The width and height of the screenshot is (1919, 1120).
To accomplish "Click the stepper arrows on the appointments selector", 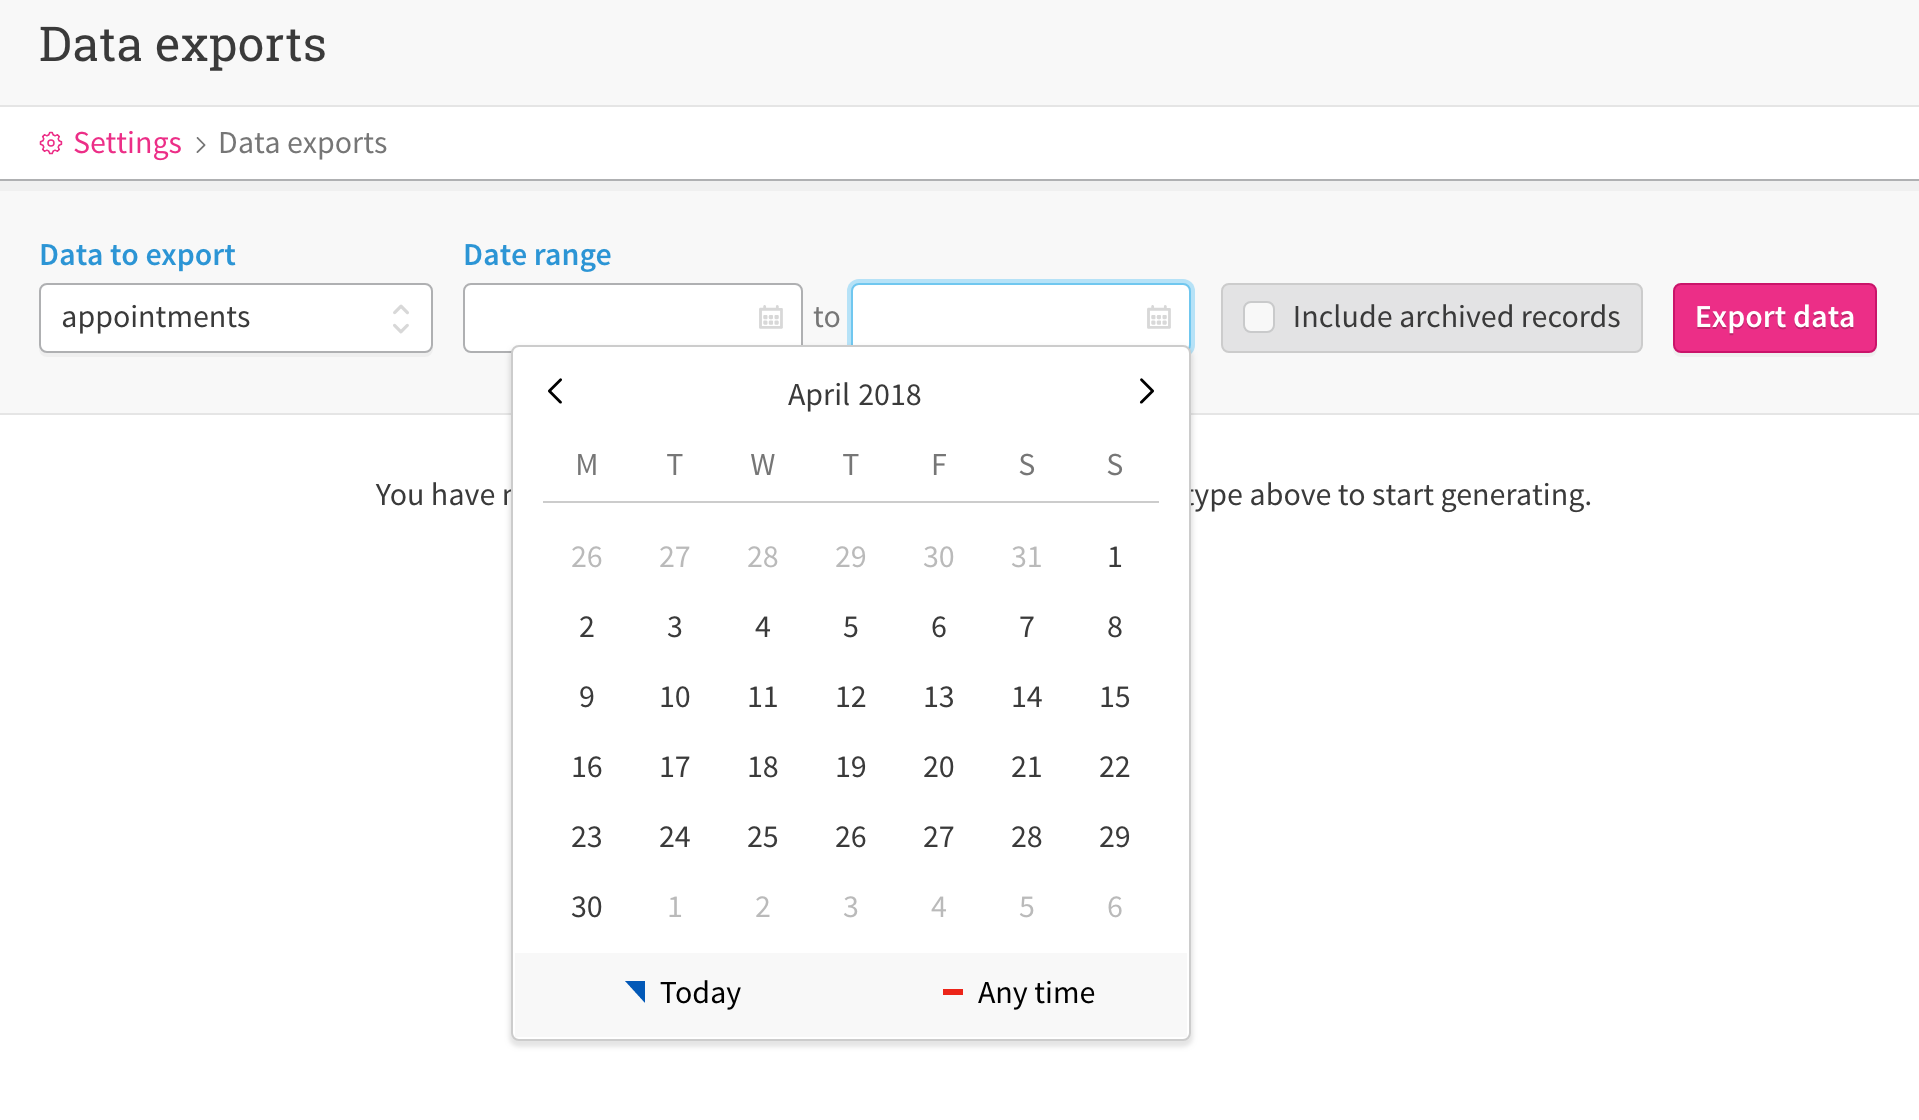I will click(x=401, y=318).
